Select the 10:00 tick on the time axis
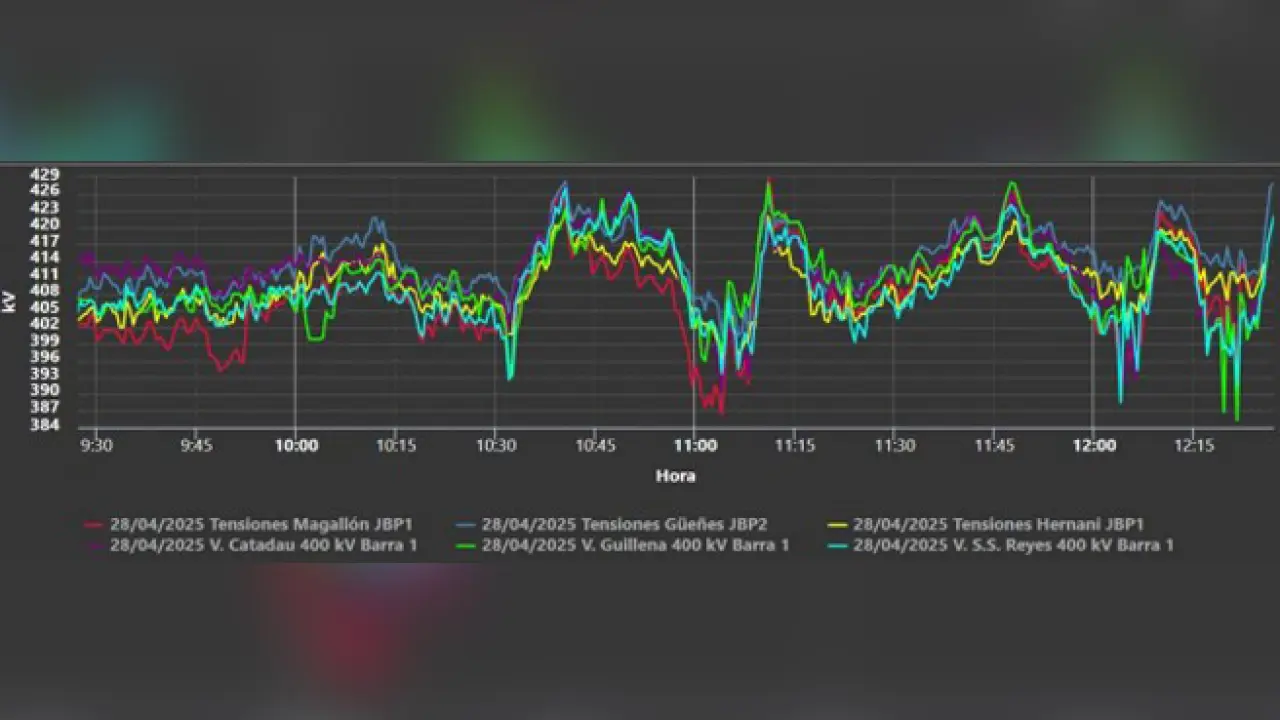The image size is (1280, 720). pyautogui.click(x=296, y=446)
